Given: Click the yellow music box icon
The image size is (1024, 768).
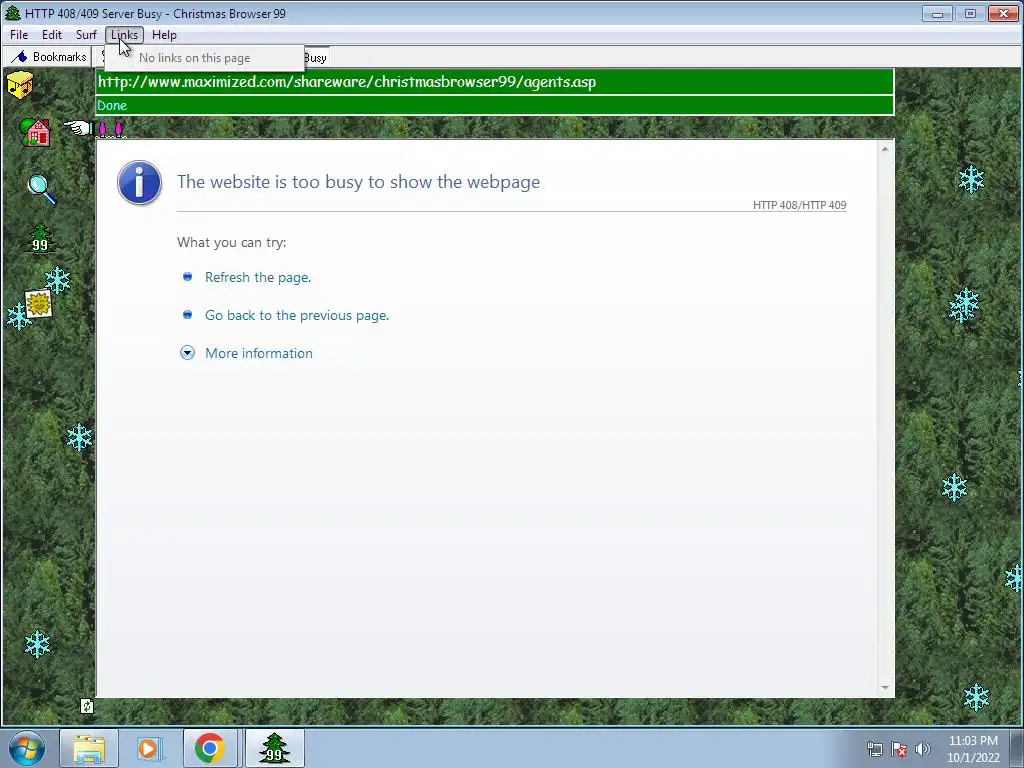Looking at the screenshot, I should (x=20, y=86).
